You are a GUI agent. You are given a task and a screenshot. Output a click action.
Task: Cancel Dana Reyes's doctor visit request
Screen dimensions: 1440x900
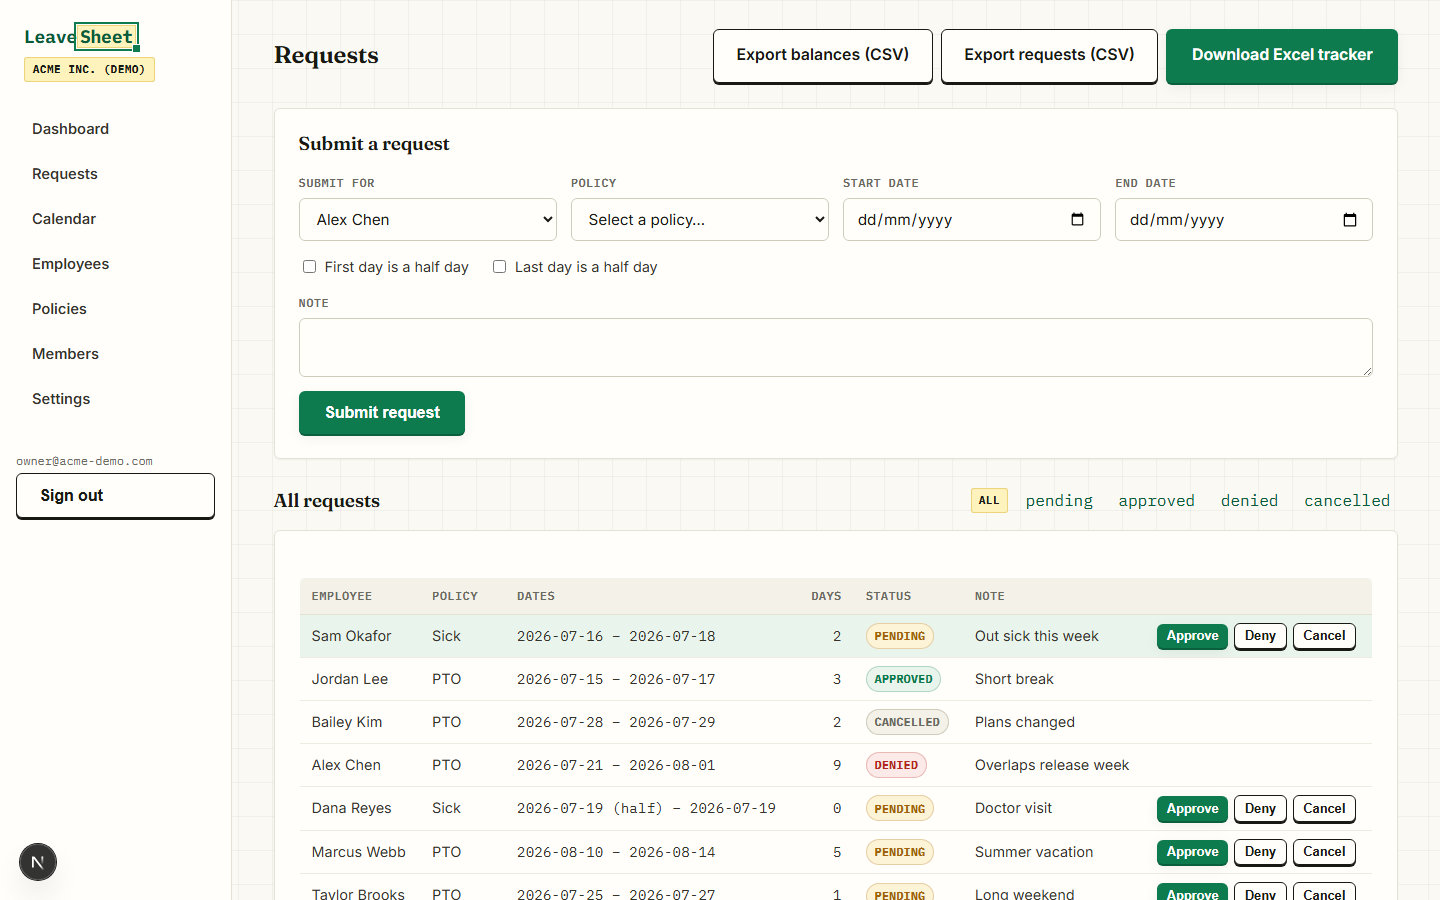(x=1324, y=809)
